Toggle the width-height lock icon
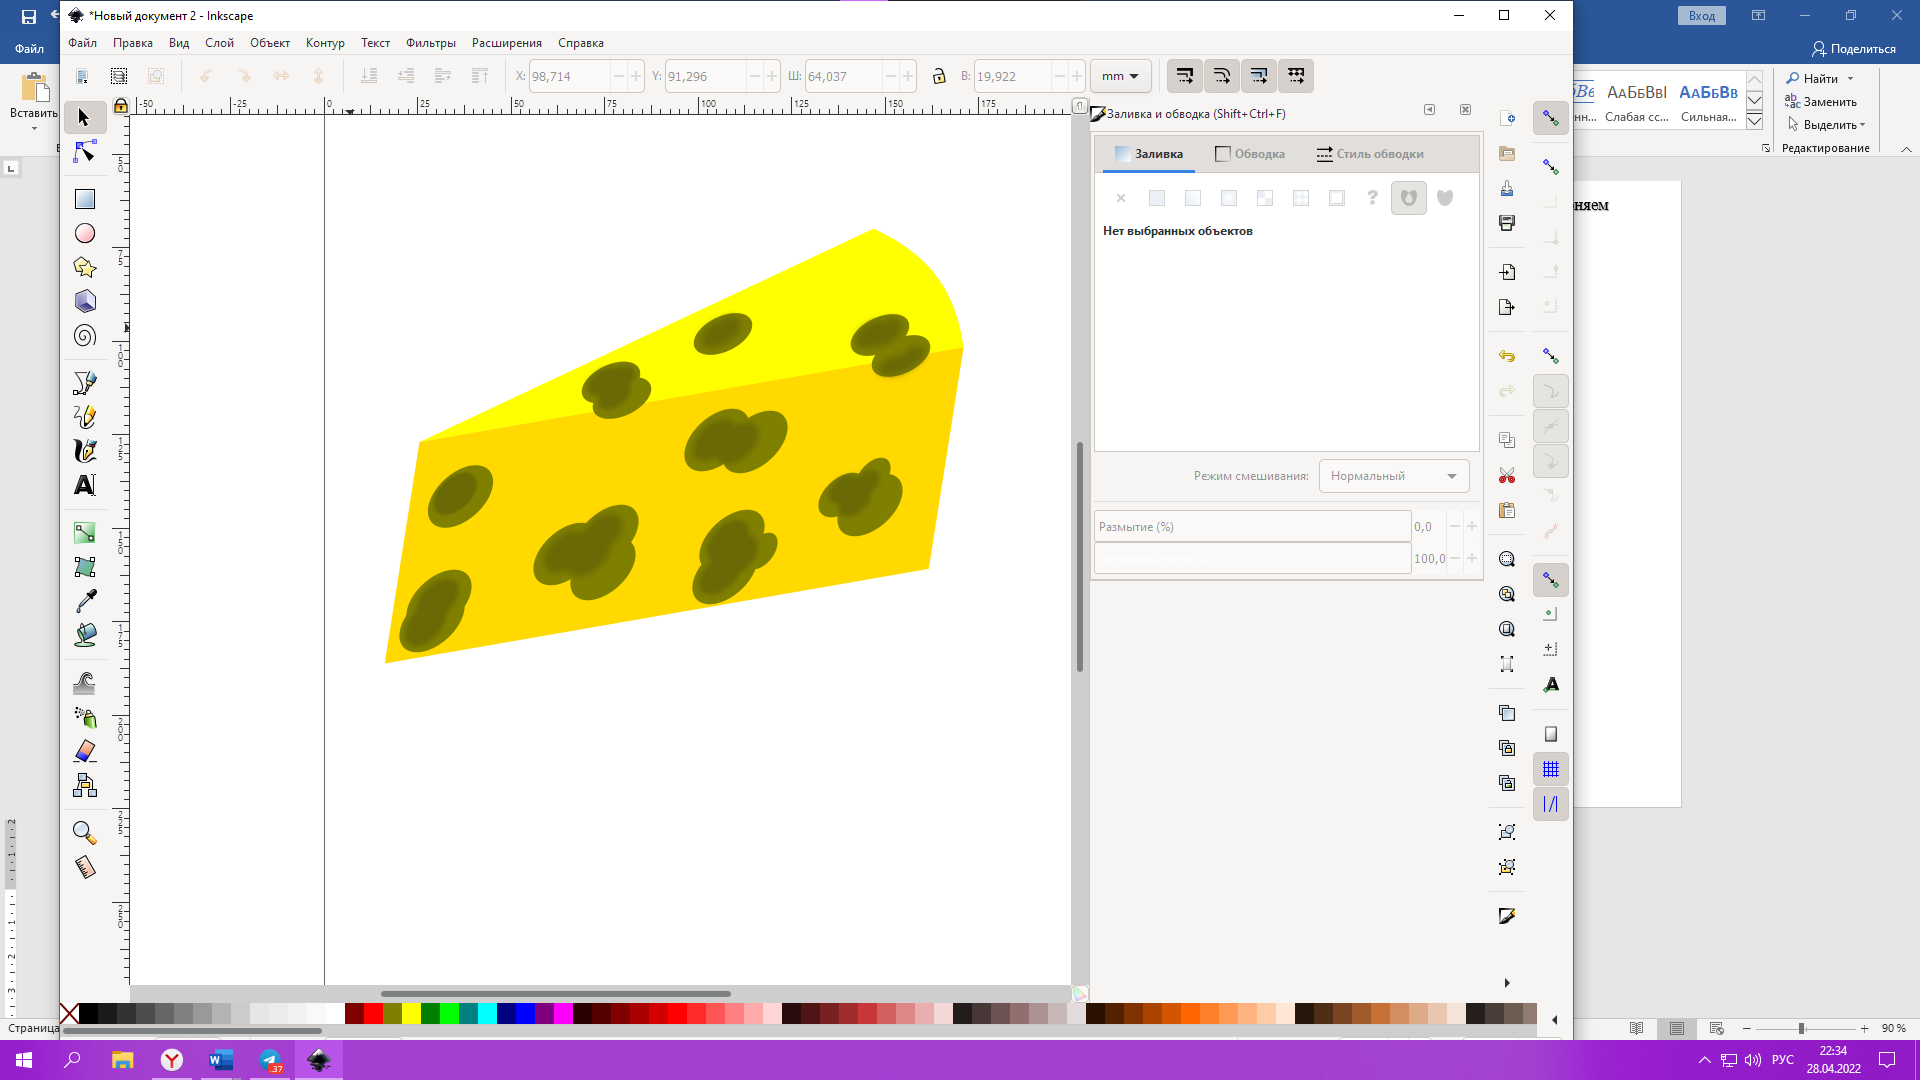The width and height of the screenshot is (1920, 1080). pos(939,76)
